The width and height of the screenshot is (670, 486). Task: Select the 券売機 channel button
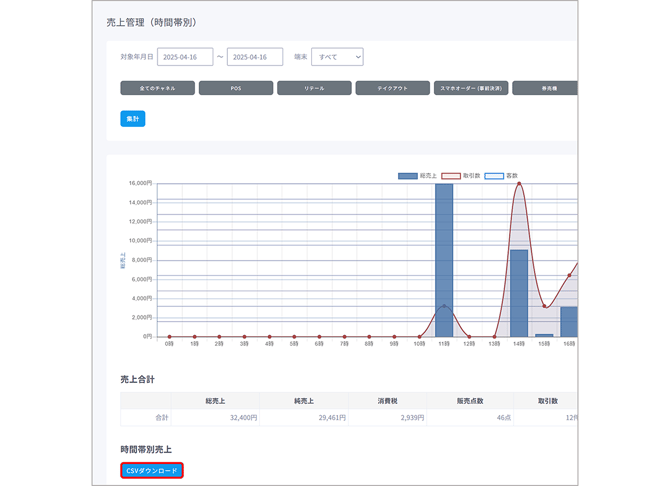tap(545, 88)
